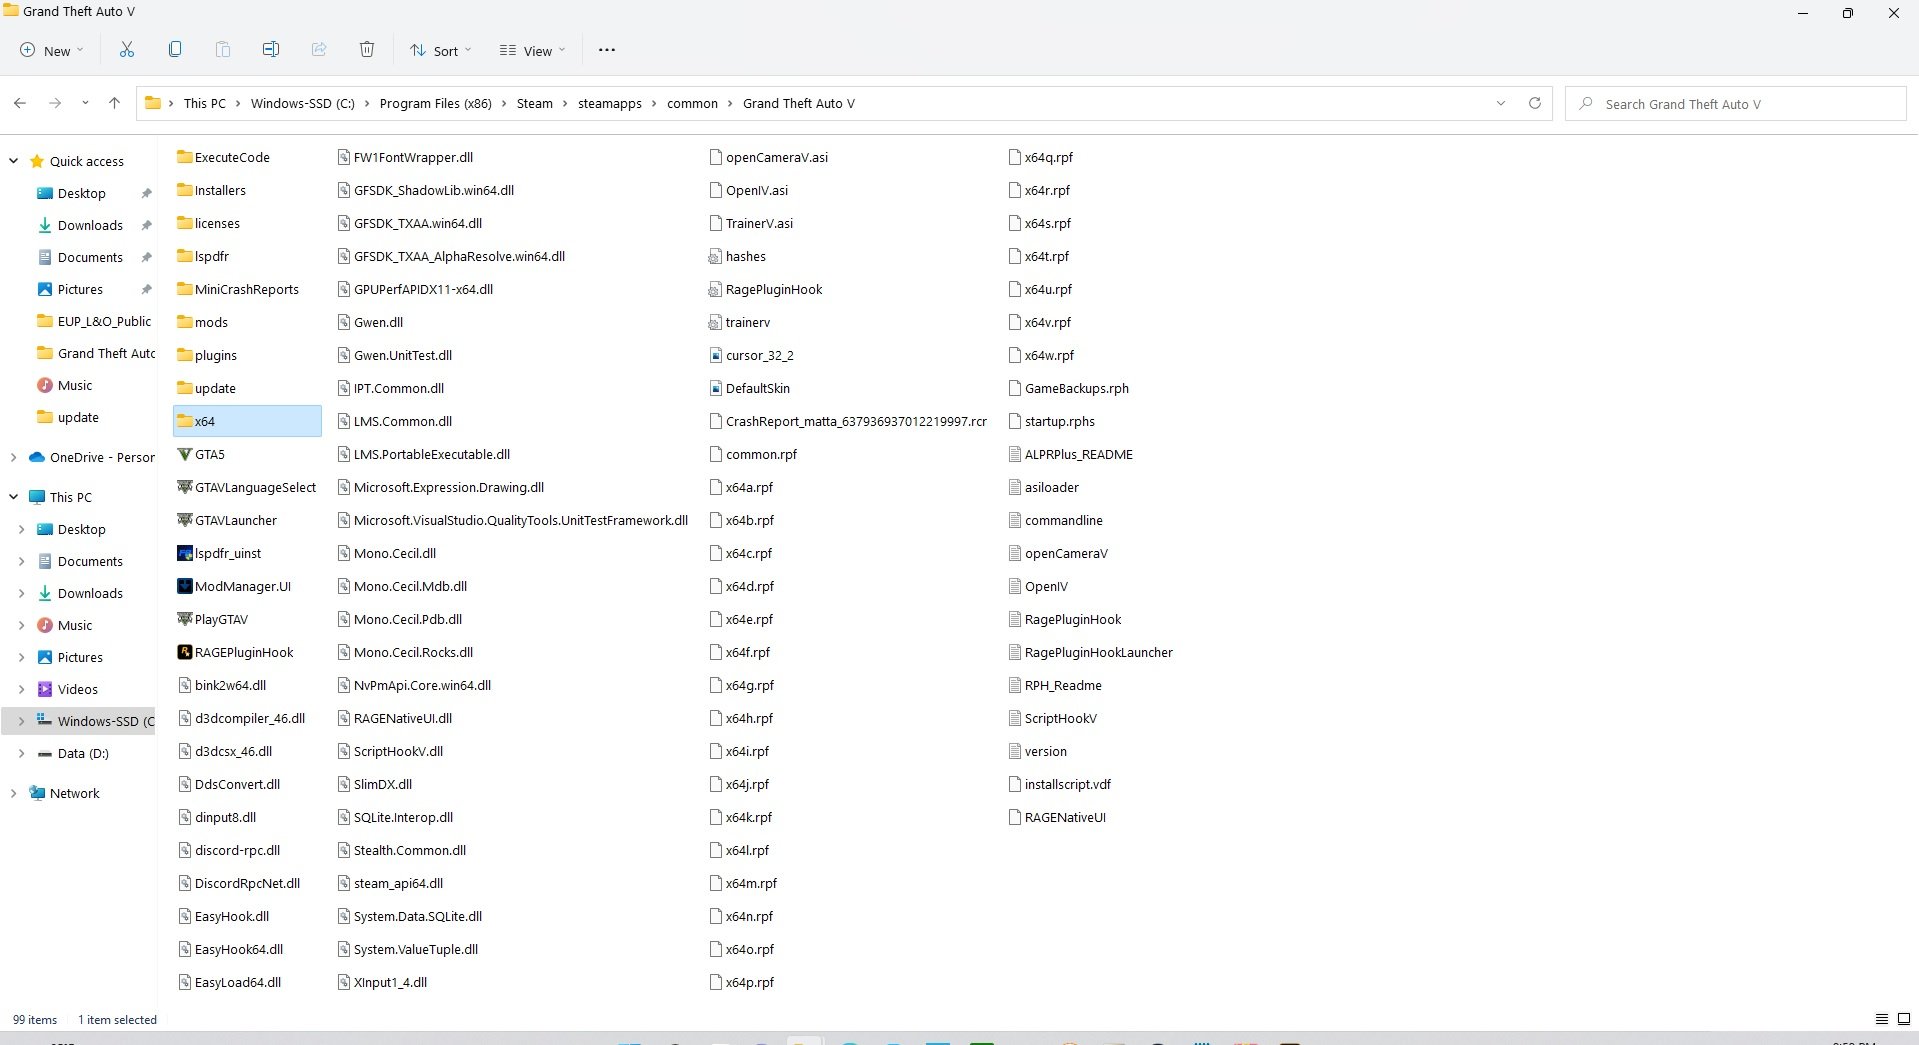Viewport: 1919px width, 1045px height.
Task: Click the Copy icon in toolbar
Action: (x=175, y=50)
